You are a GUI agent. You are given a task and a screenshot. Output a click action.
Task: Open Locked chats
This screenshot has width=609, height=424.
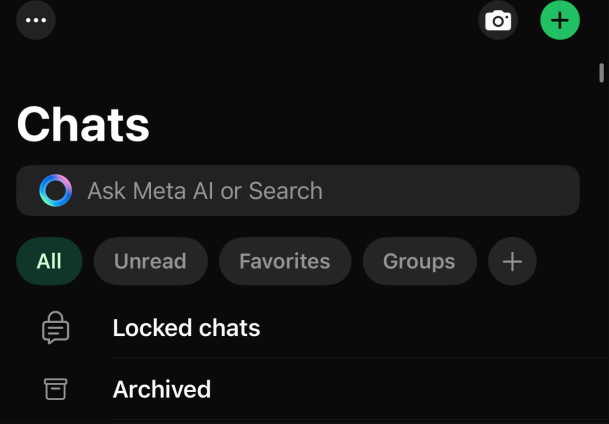click(x=300, y=328)
